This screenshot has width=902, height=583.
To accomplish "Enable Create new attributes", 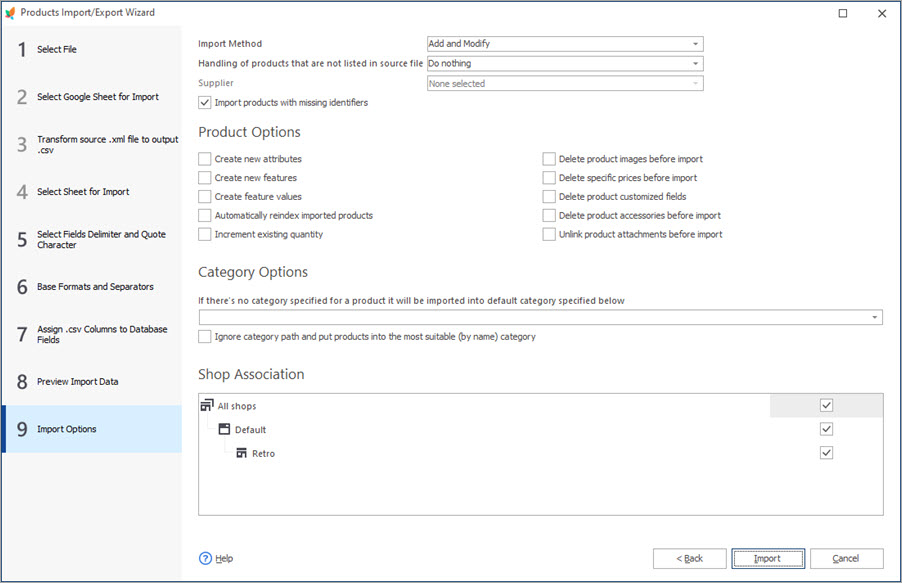I will coord(204,159).
